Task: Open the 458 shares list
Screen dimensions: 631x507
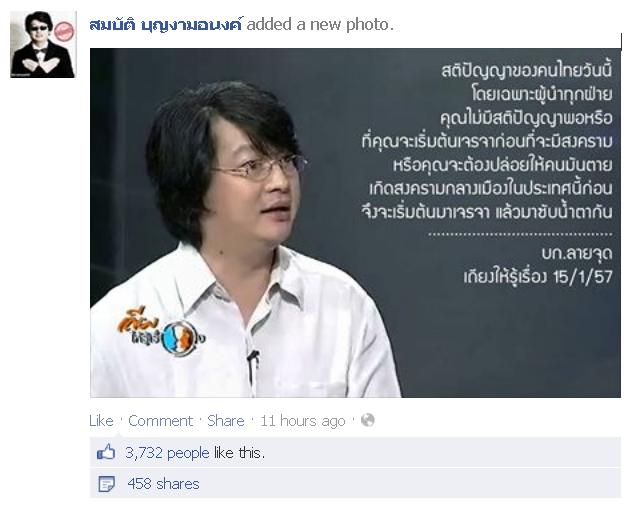Action: pos(163,484)
